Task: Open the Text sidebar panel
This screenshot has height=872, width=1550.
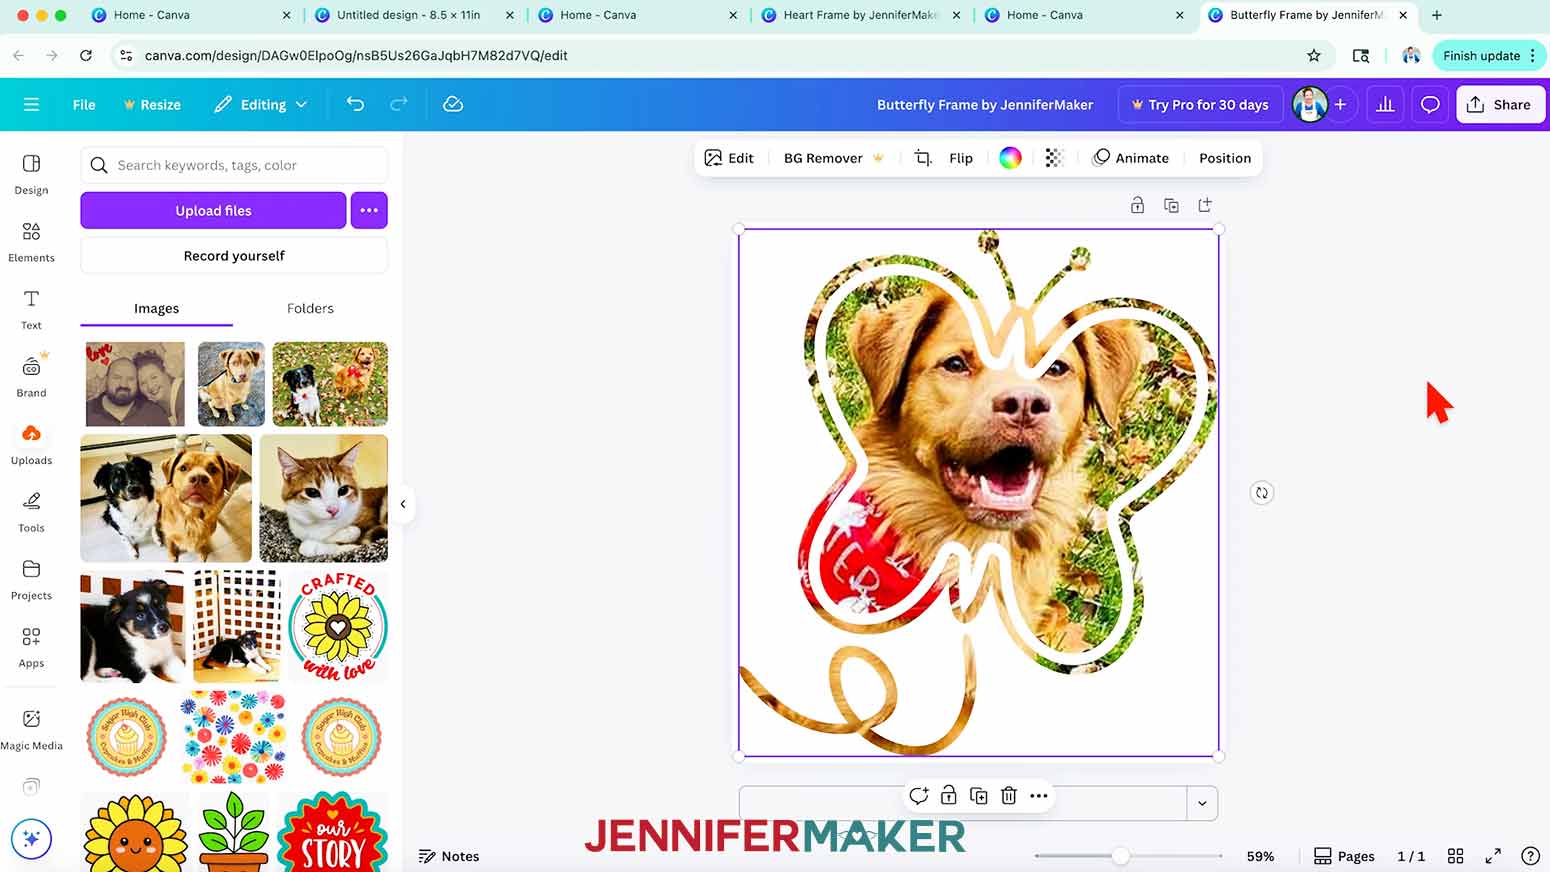Action: tap(31, 310)
